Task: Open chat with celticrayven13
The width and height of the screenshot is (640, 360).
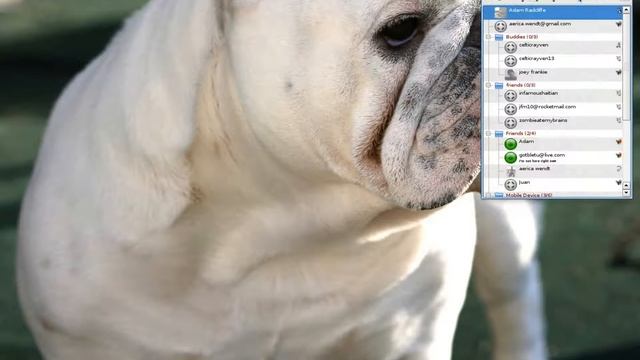Action: 536,59
